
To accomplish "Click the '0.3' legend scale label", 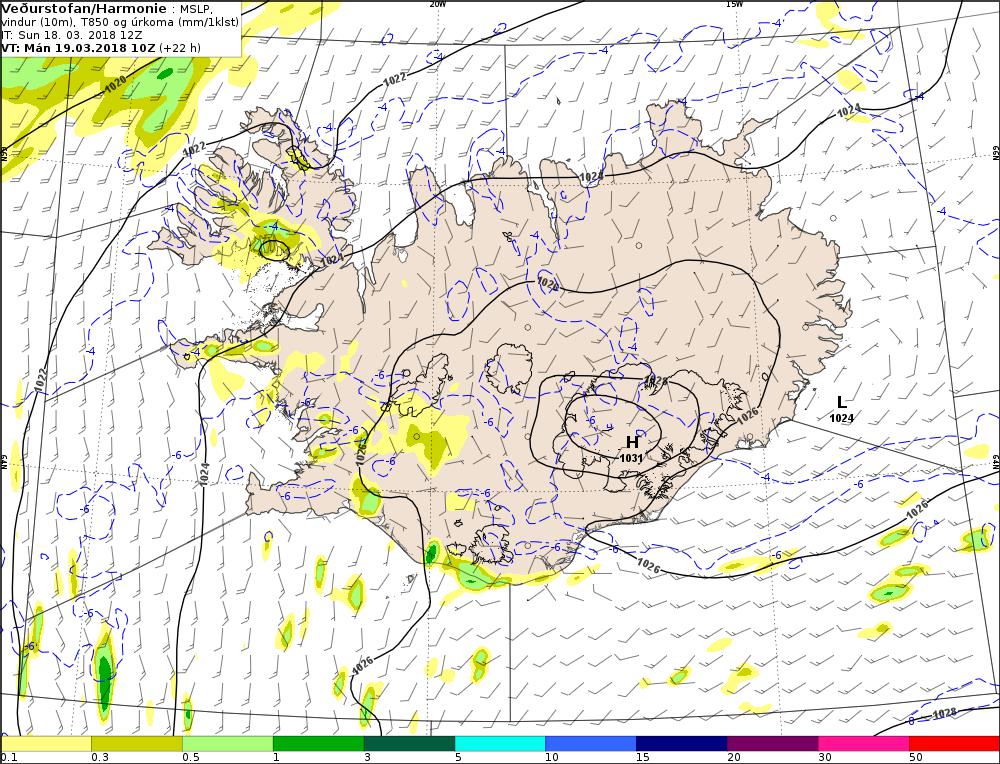I will (99, 758).
